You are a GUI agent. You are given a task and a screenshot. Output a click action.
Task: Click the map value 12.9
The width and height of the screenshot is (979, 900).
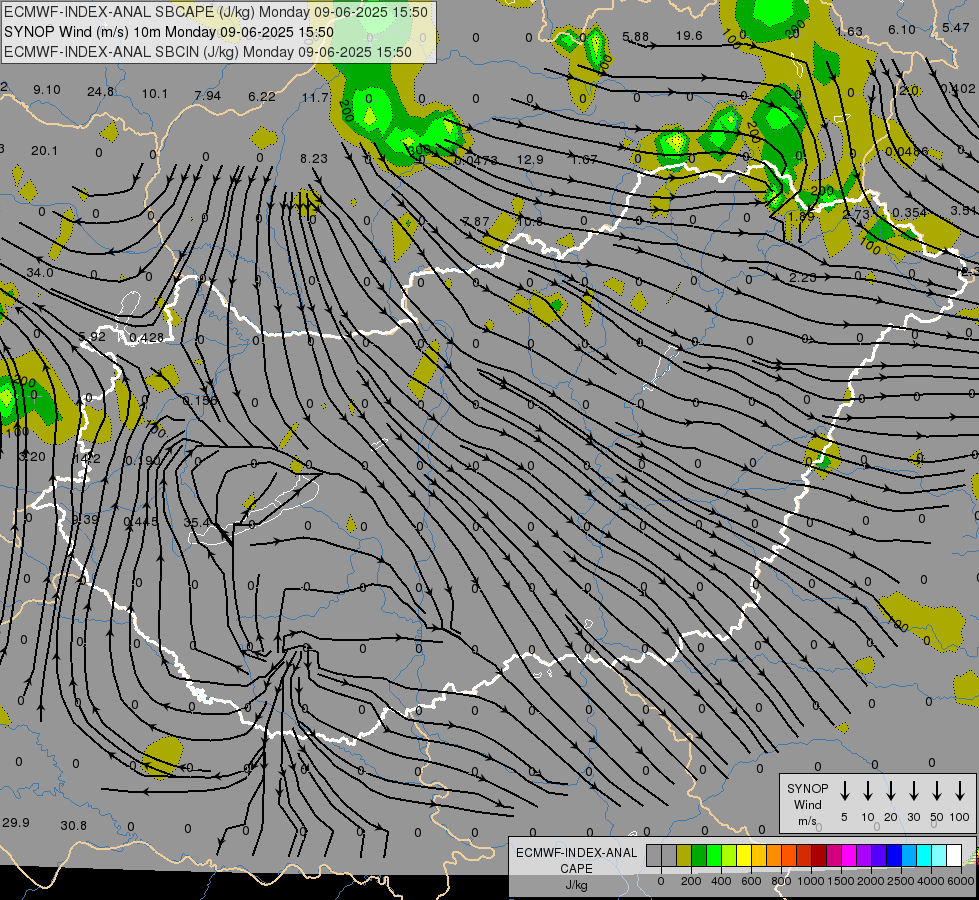pos(530,159)
